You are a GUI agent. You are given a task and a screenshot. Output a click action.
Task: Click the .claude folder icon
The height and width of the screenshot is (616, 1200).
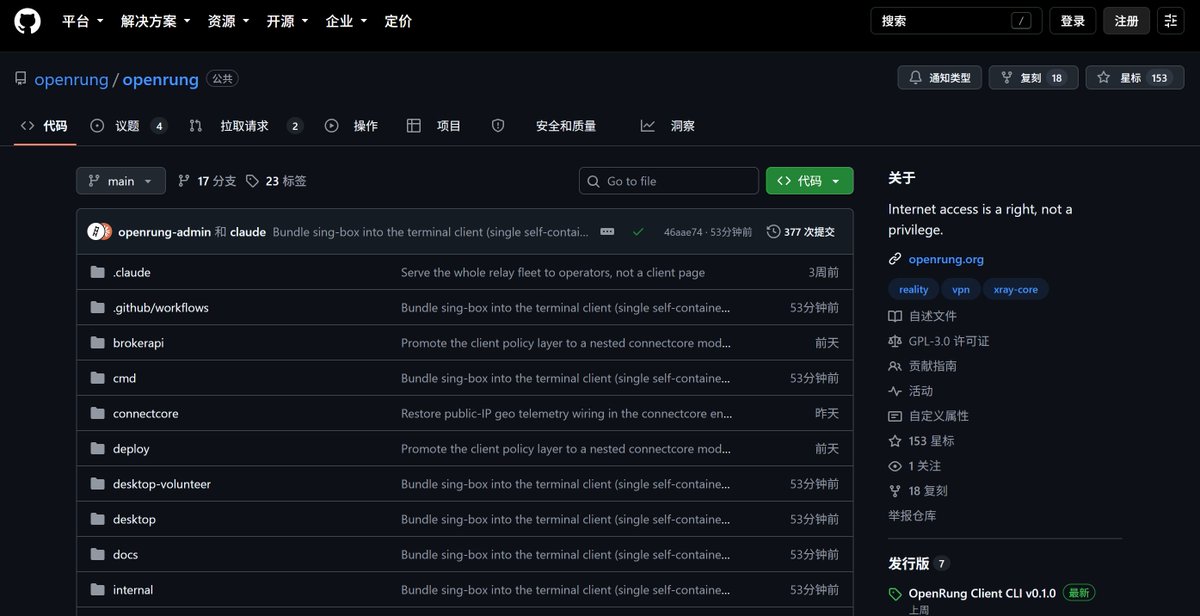(x=97, y=272)
